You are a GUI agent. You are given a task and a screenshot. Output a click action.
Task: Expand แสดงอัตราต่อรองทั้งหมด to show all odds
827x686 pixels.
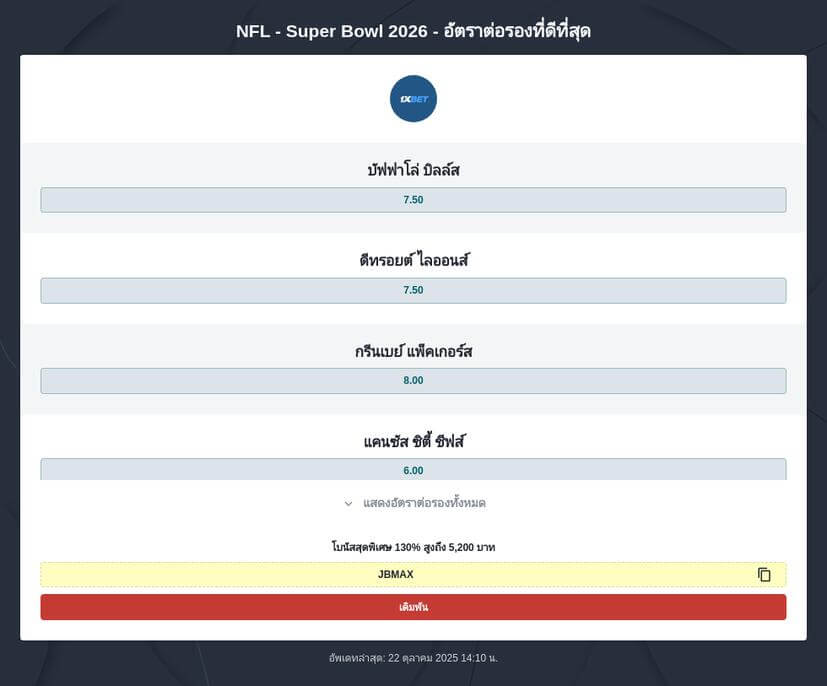pos(424,503)
